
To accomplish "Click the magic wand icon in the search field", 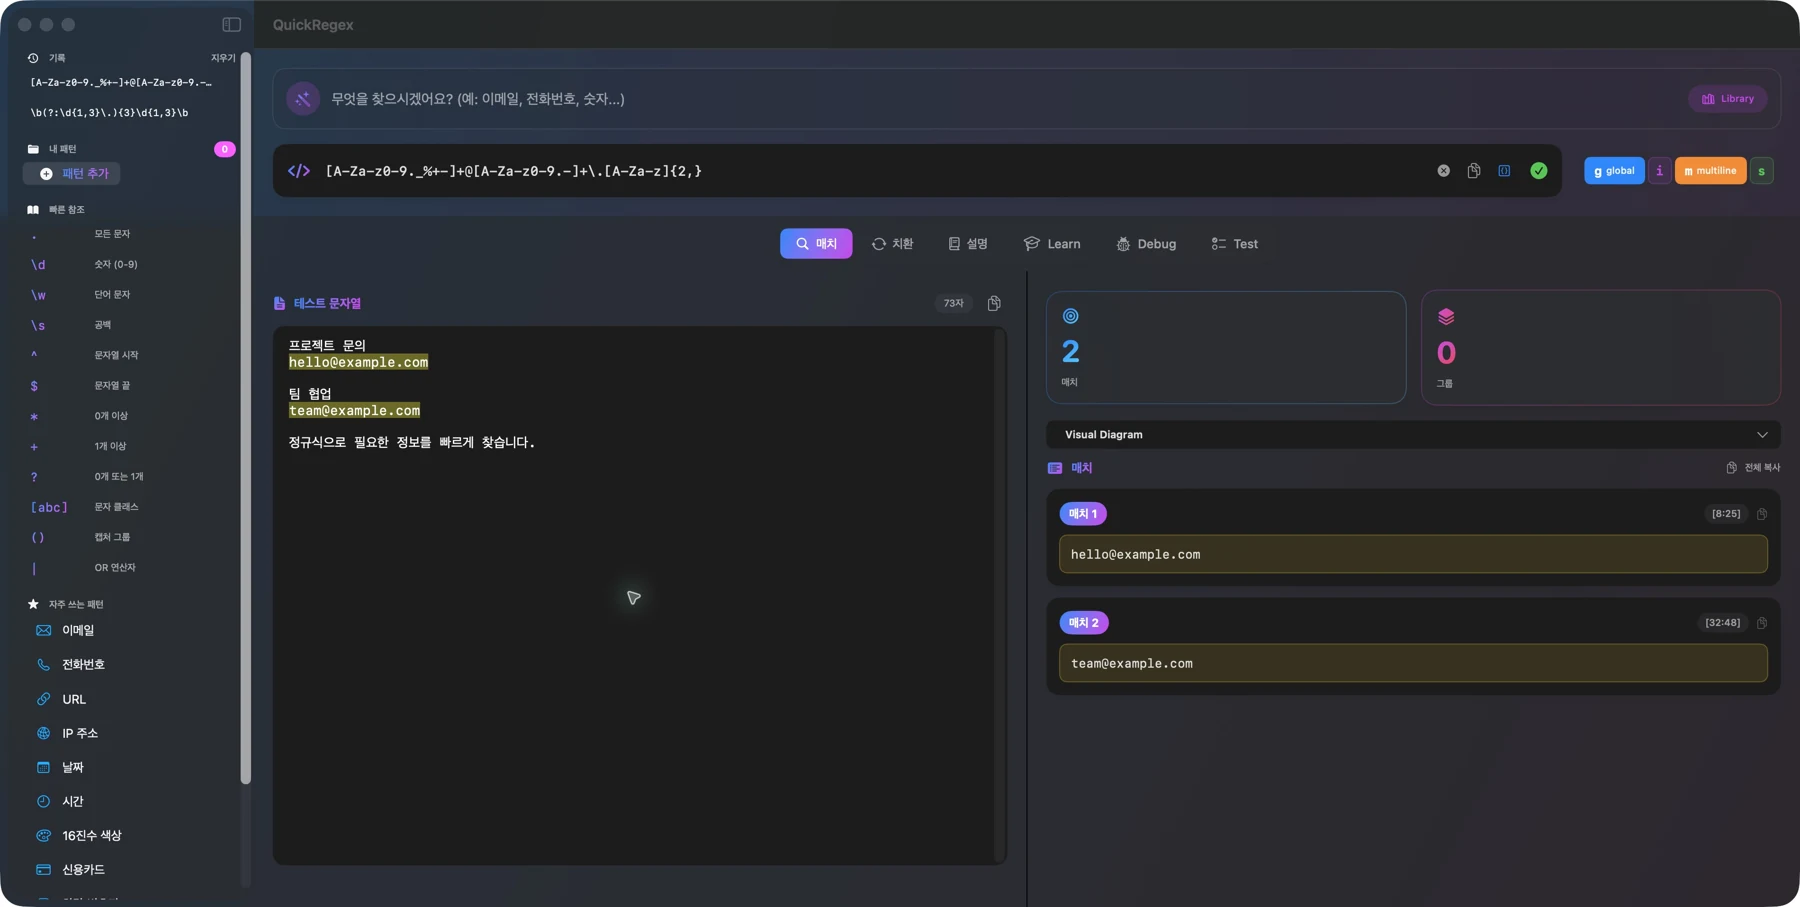I will pos(303,99).
